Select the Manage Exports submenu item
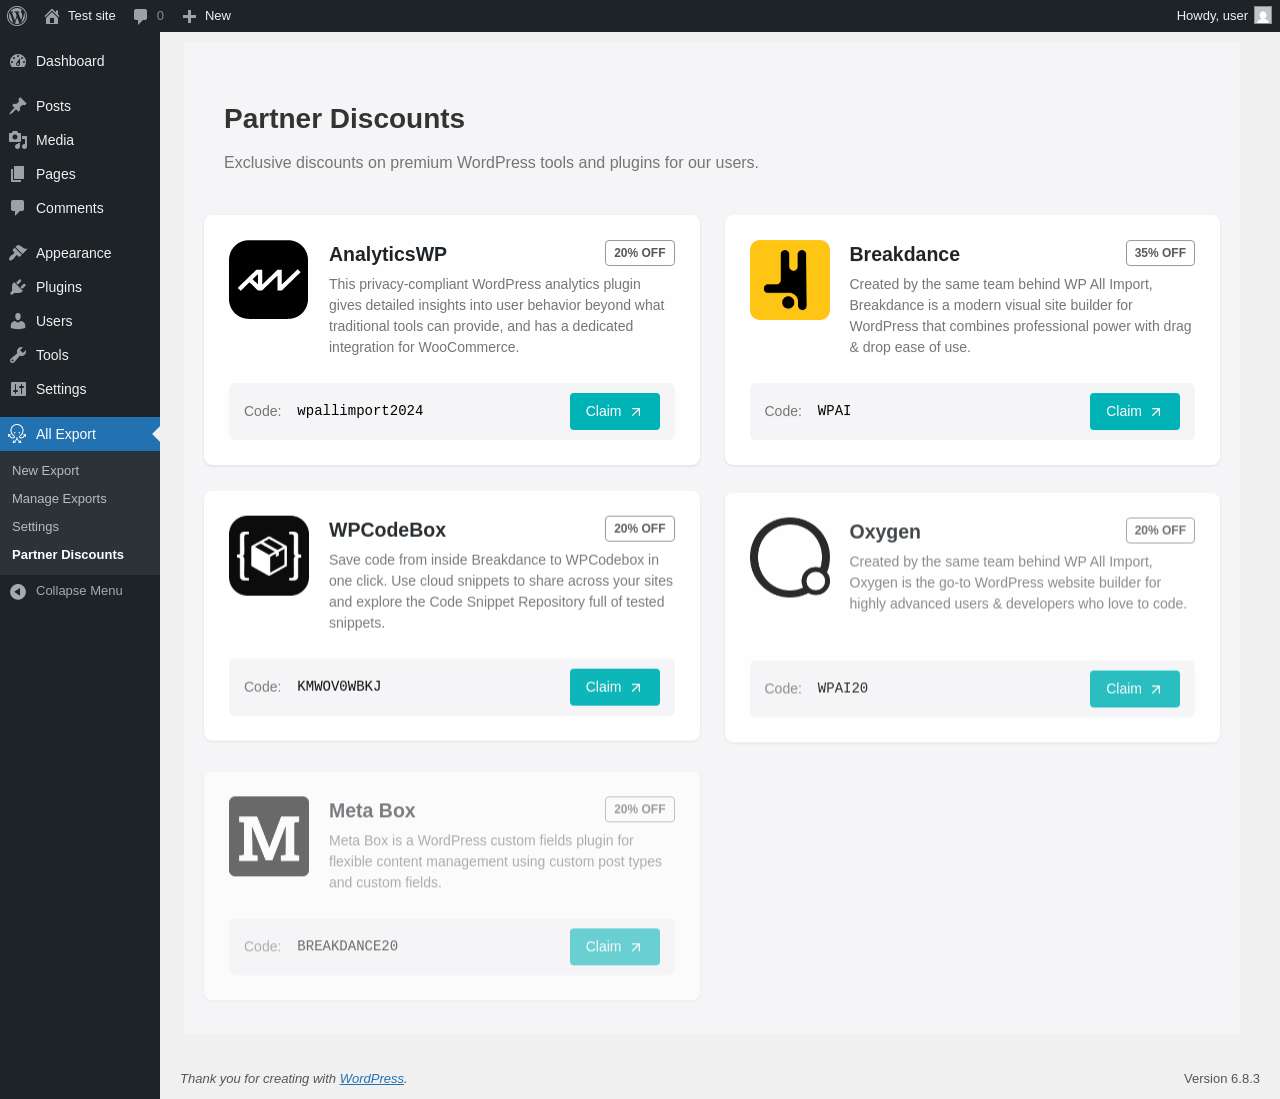The height and width of the screenshot is (1099, 1280). [x=59, y=499]
